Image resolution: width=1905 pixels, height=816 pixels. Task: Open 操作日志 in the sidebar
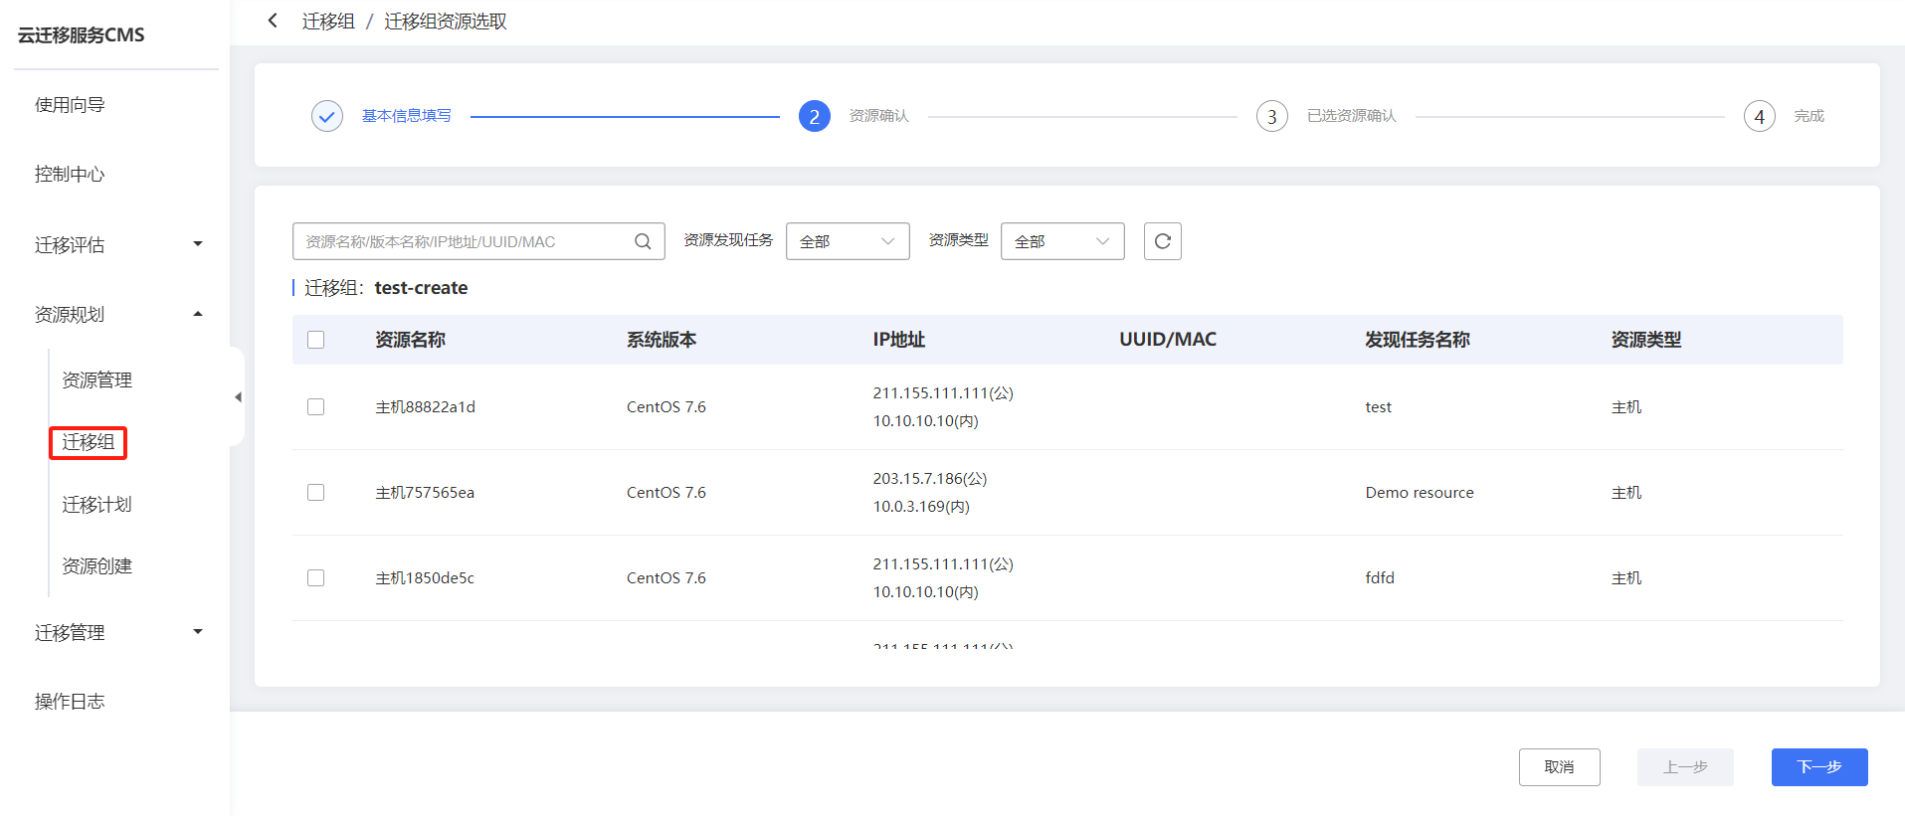pyautogui.click(x=70, y=701)
